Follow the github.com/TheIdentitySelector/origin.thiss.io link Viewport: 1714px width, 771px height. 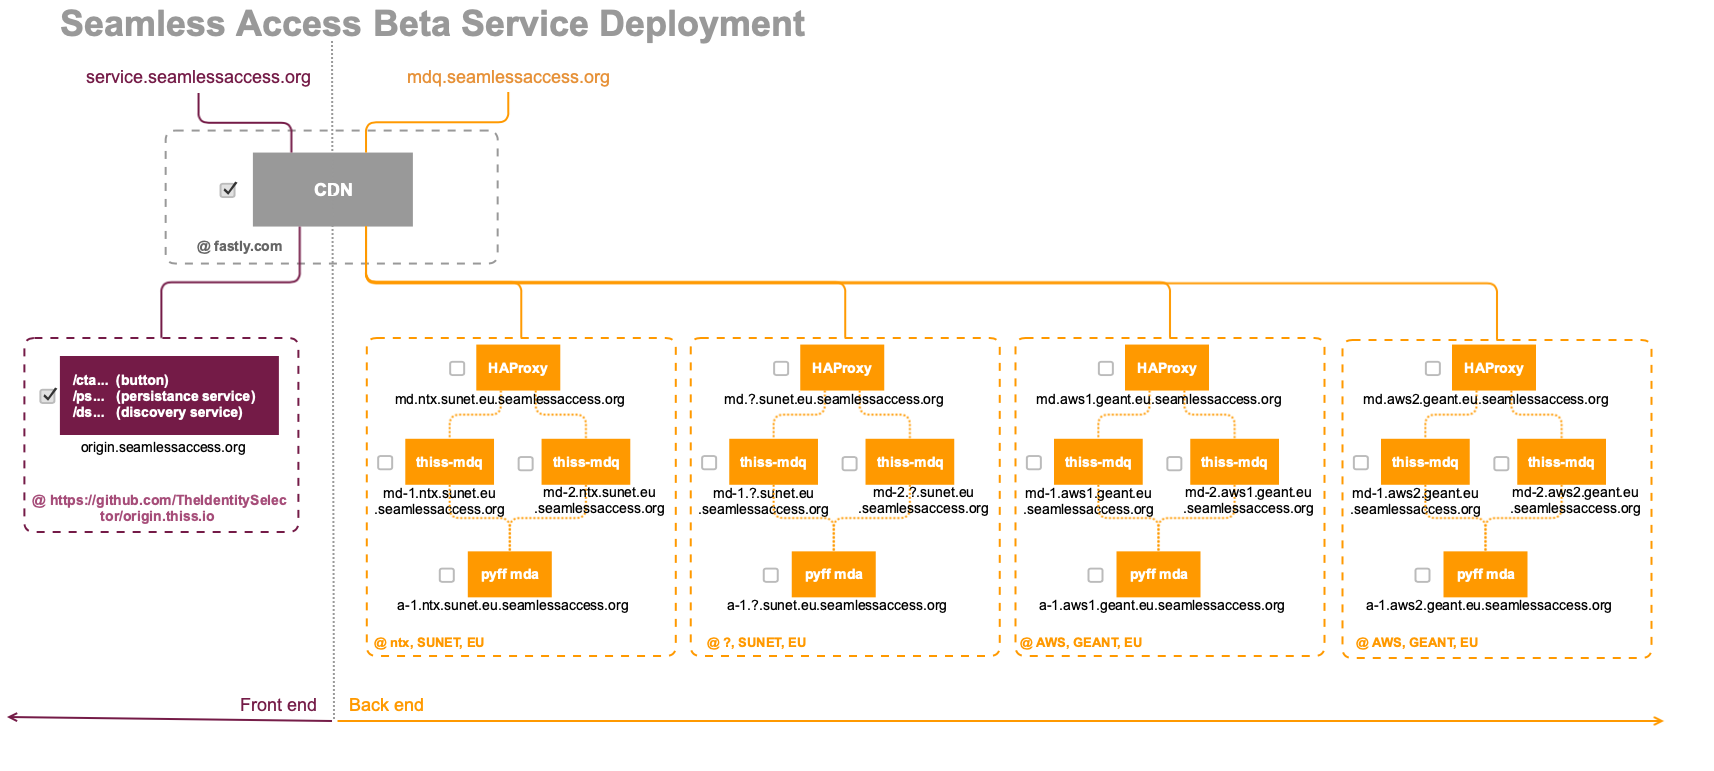pos(160,508)
